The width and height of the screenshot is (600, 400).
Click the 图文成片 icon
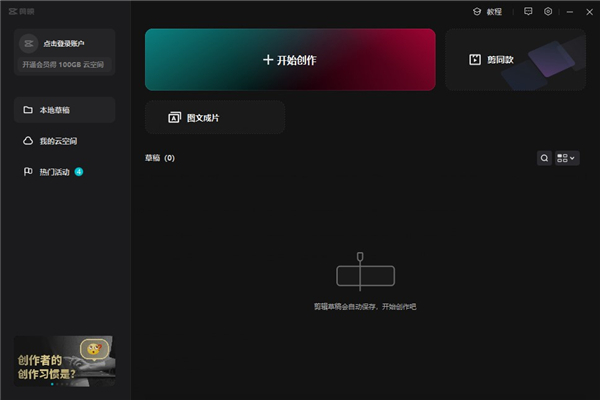(x=174, y=118)
